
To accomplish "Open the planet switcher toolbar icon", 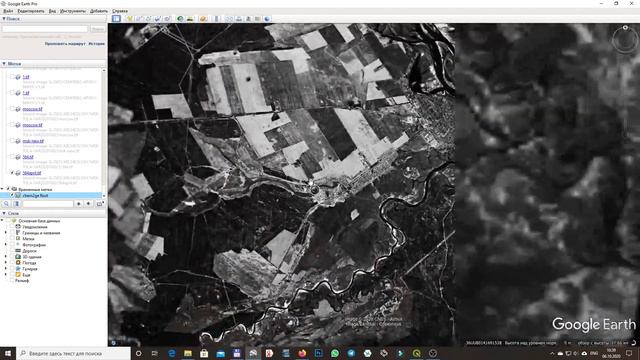I will pos(203,18).
